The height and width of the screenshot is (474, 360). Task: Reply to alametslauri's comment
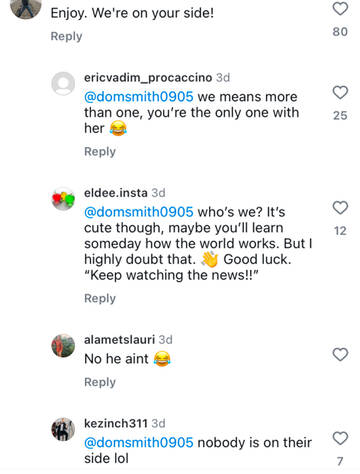point(100,382)
